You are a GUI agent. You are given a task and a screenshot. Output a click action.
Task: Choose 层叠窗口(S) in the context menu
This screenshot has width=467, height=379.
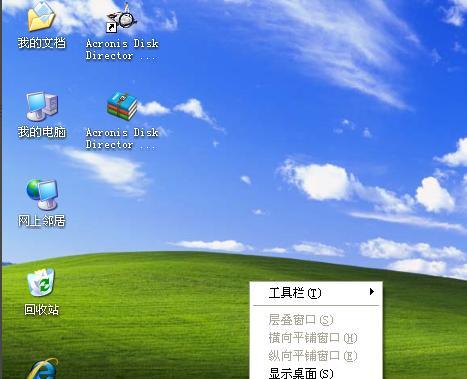click(316, 320)
